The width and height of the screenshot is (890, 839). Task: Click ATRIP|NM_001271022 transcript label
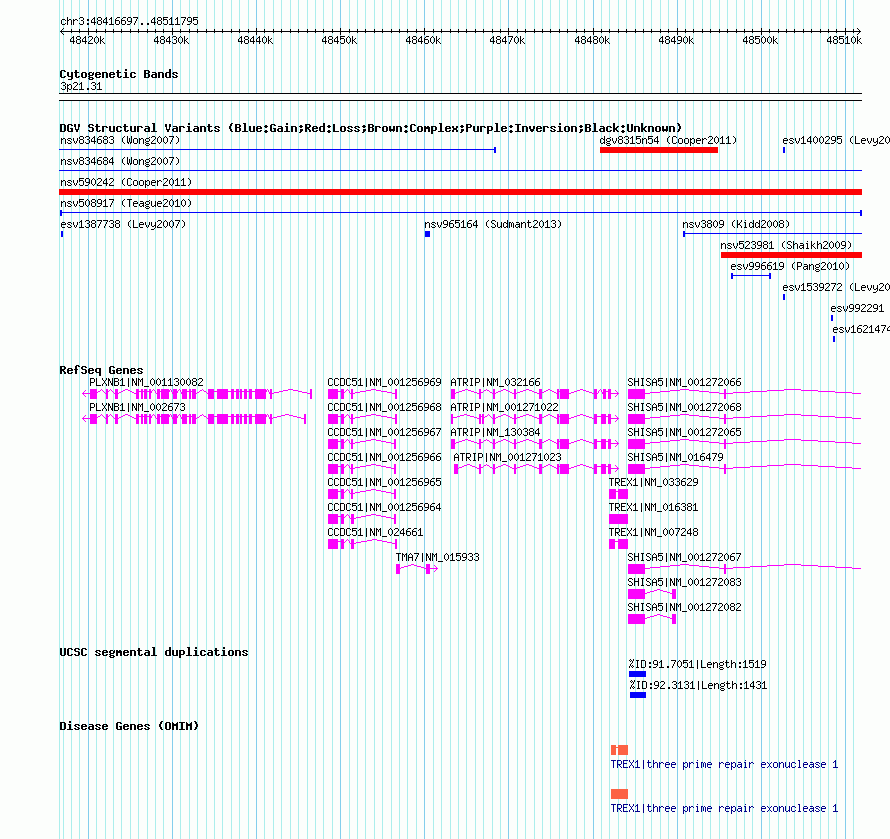[505, 407]
